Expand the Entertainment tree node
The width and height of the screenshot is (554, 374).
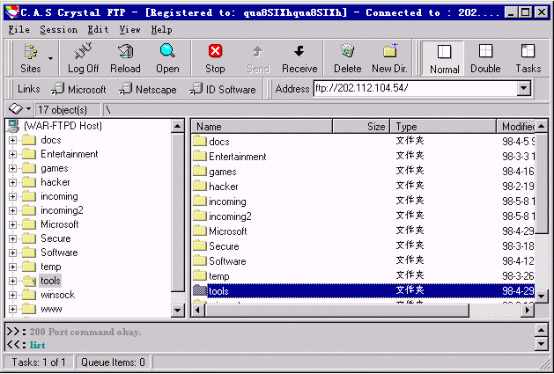(13, 154)
